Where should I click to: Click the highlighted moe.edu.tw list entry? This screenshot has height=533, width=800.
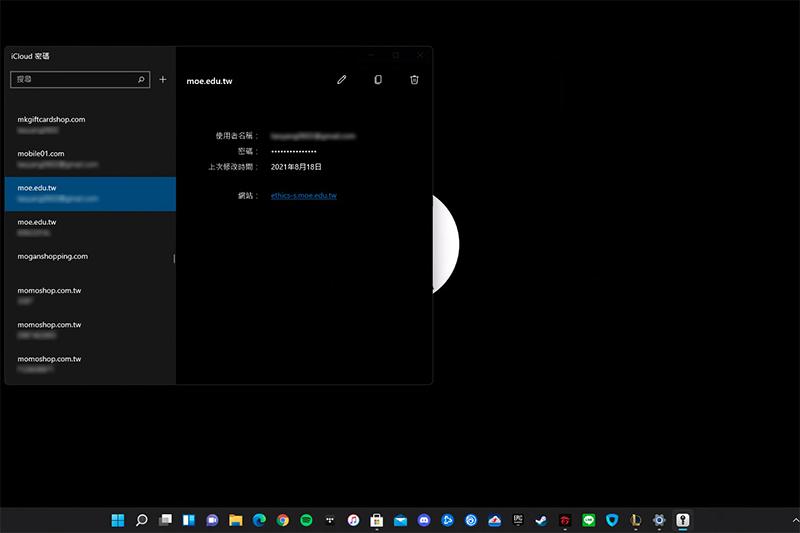(88, 193)
